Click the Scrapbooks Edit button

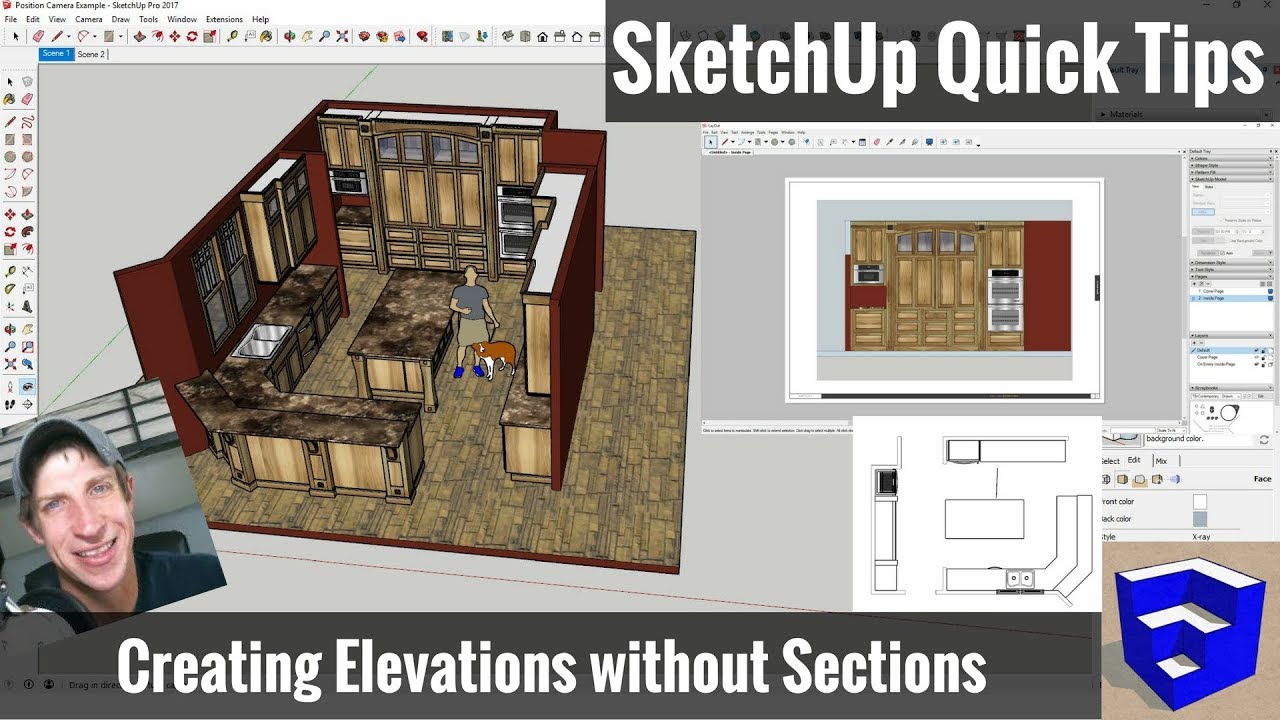1261,396
